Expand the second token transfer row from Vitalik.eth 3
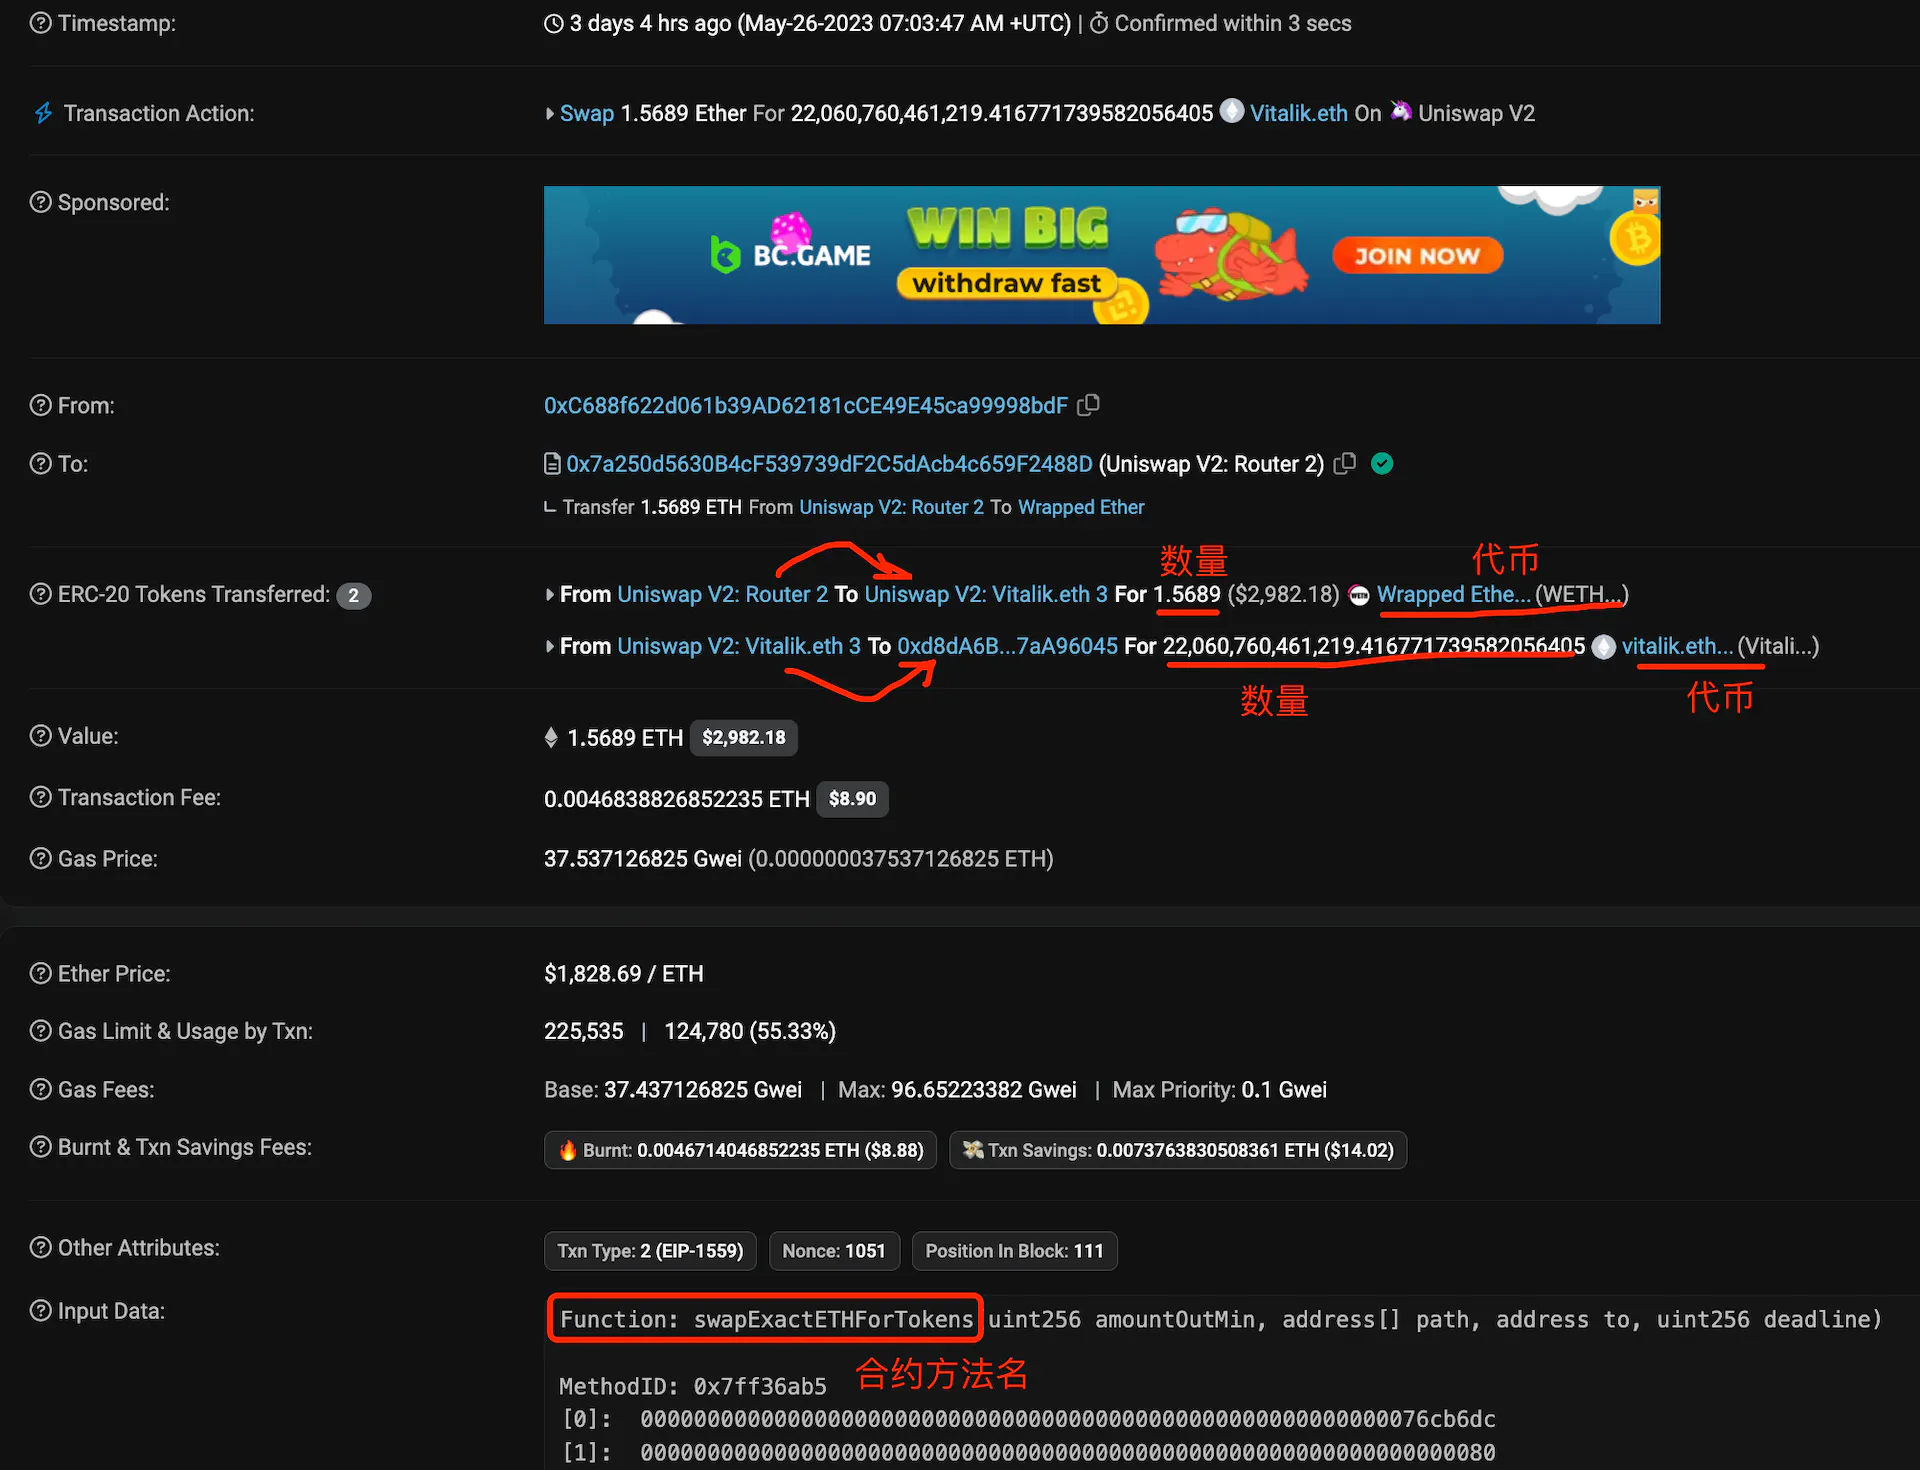Image resolution: width=1920 pixels, height=1470 pixels. 550,647
